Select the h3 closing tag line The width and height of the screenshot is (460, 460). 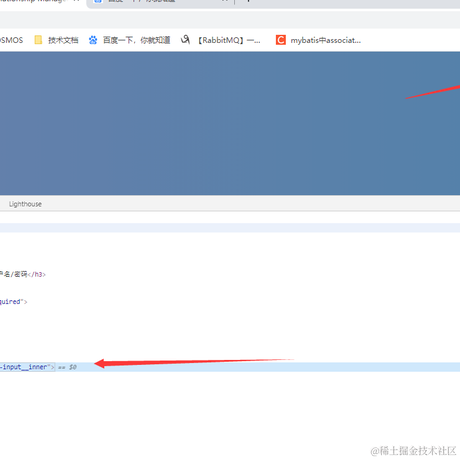[23, 274]
